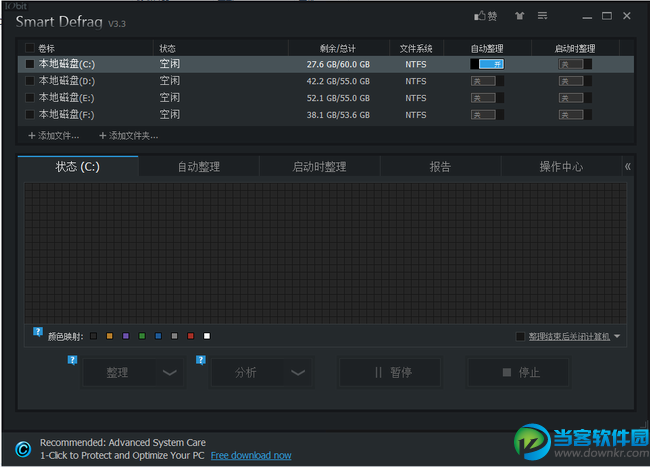Click the orange color map swatch

pos(109,336)
